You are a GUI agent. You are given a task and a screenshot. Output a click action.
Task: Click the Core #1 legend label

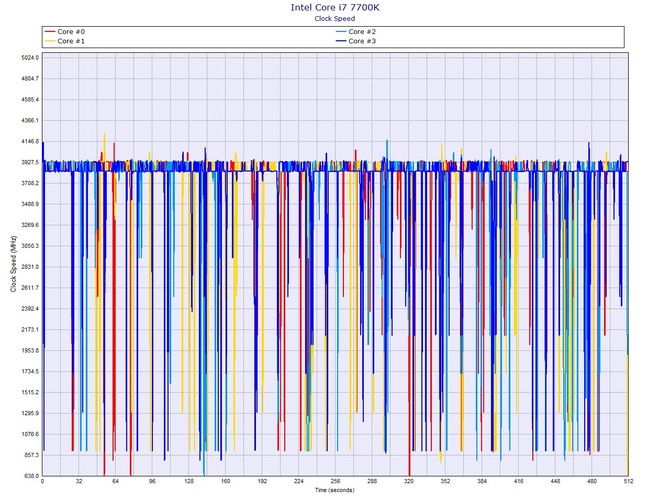(x=71, y=41)
